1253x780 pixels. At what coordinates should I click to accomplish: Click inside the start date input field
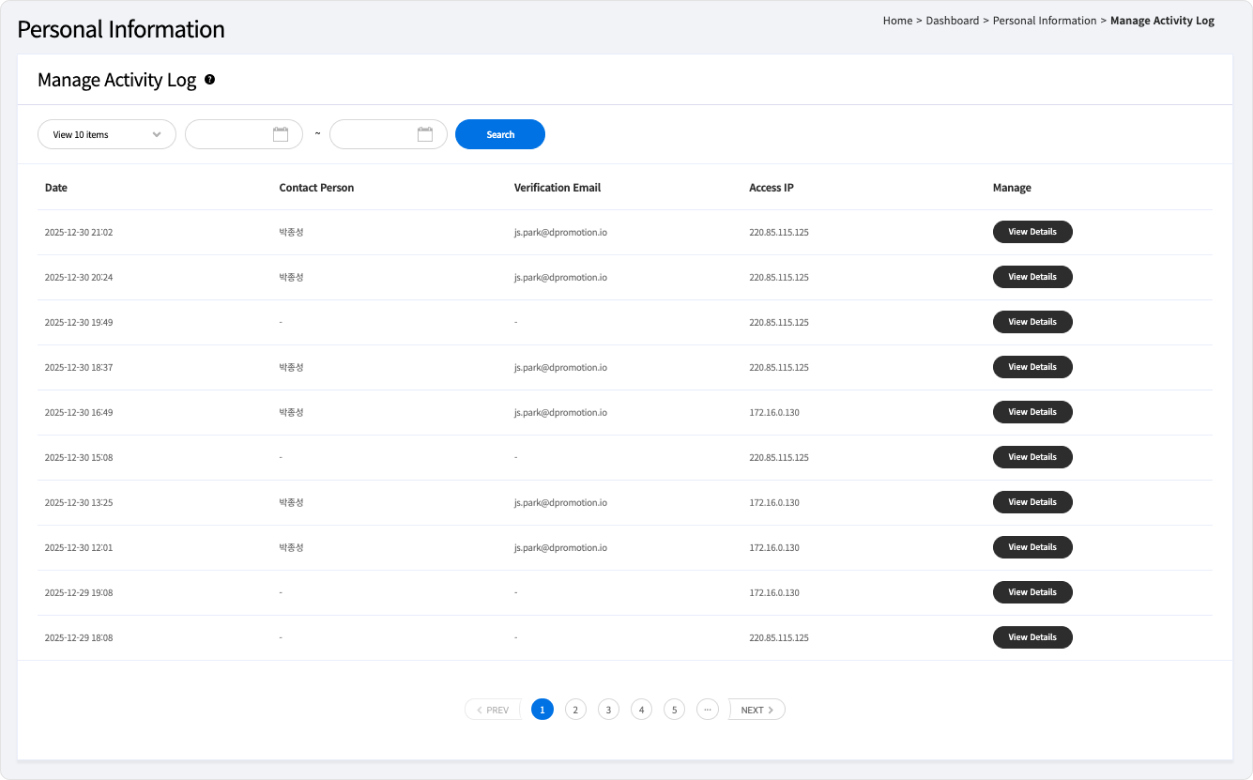click(229, 134)
